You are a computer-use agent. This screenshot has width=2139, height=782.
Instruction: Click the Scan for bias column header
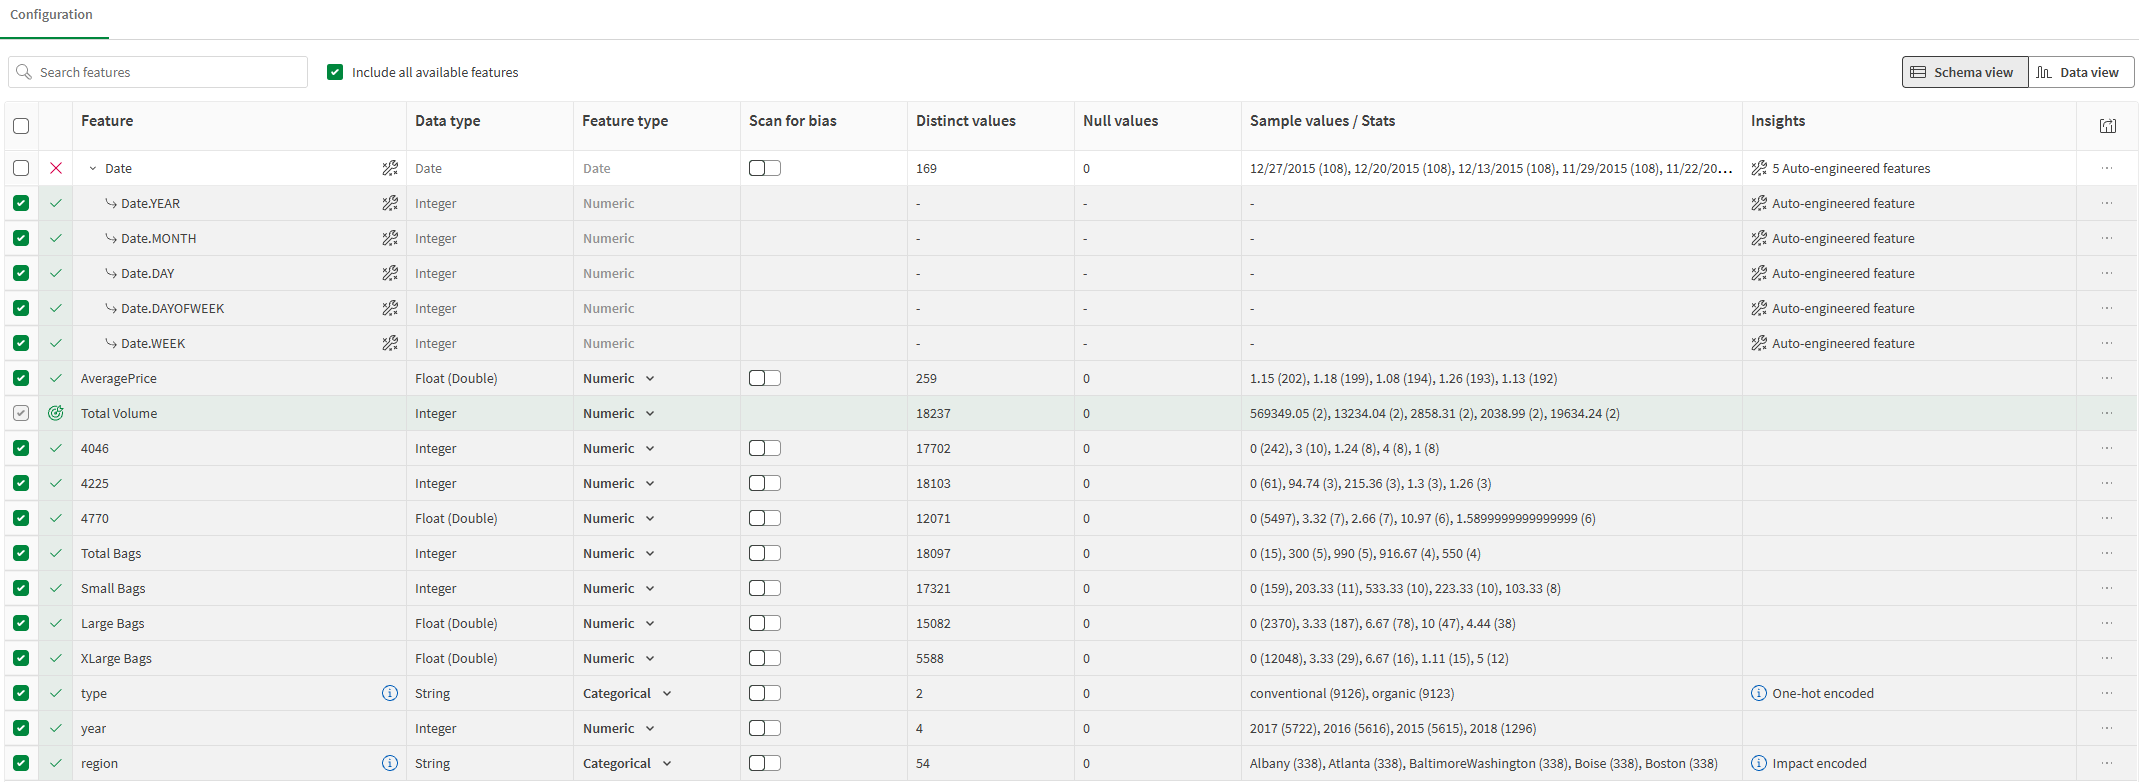[x=793, y=121]
